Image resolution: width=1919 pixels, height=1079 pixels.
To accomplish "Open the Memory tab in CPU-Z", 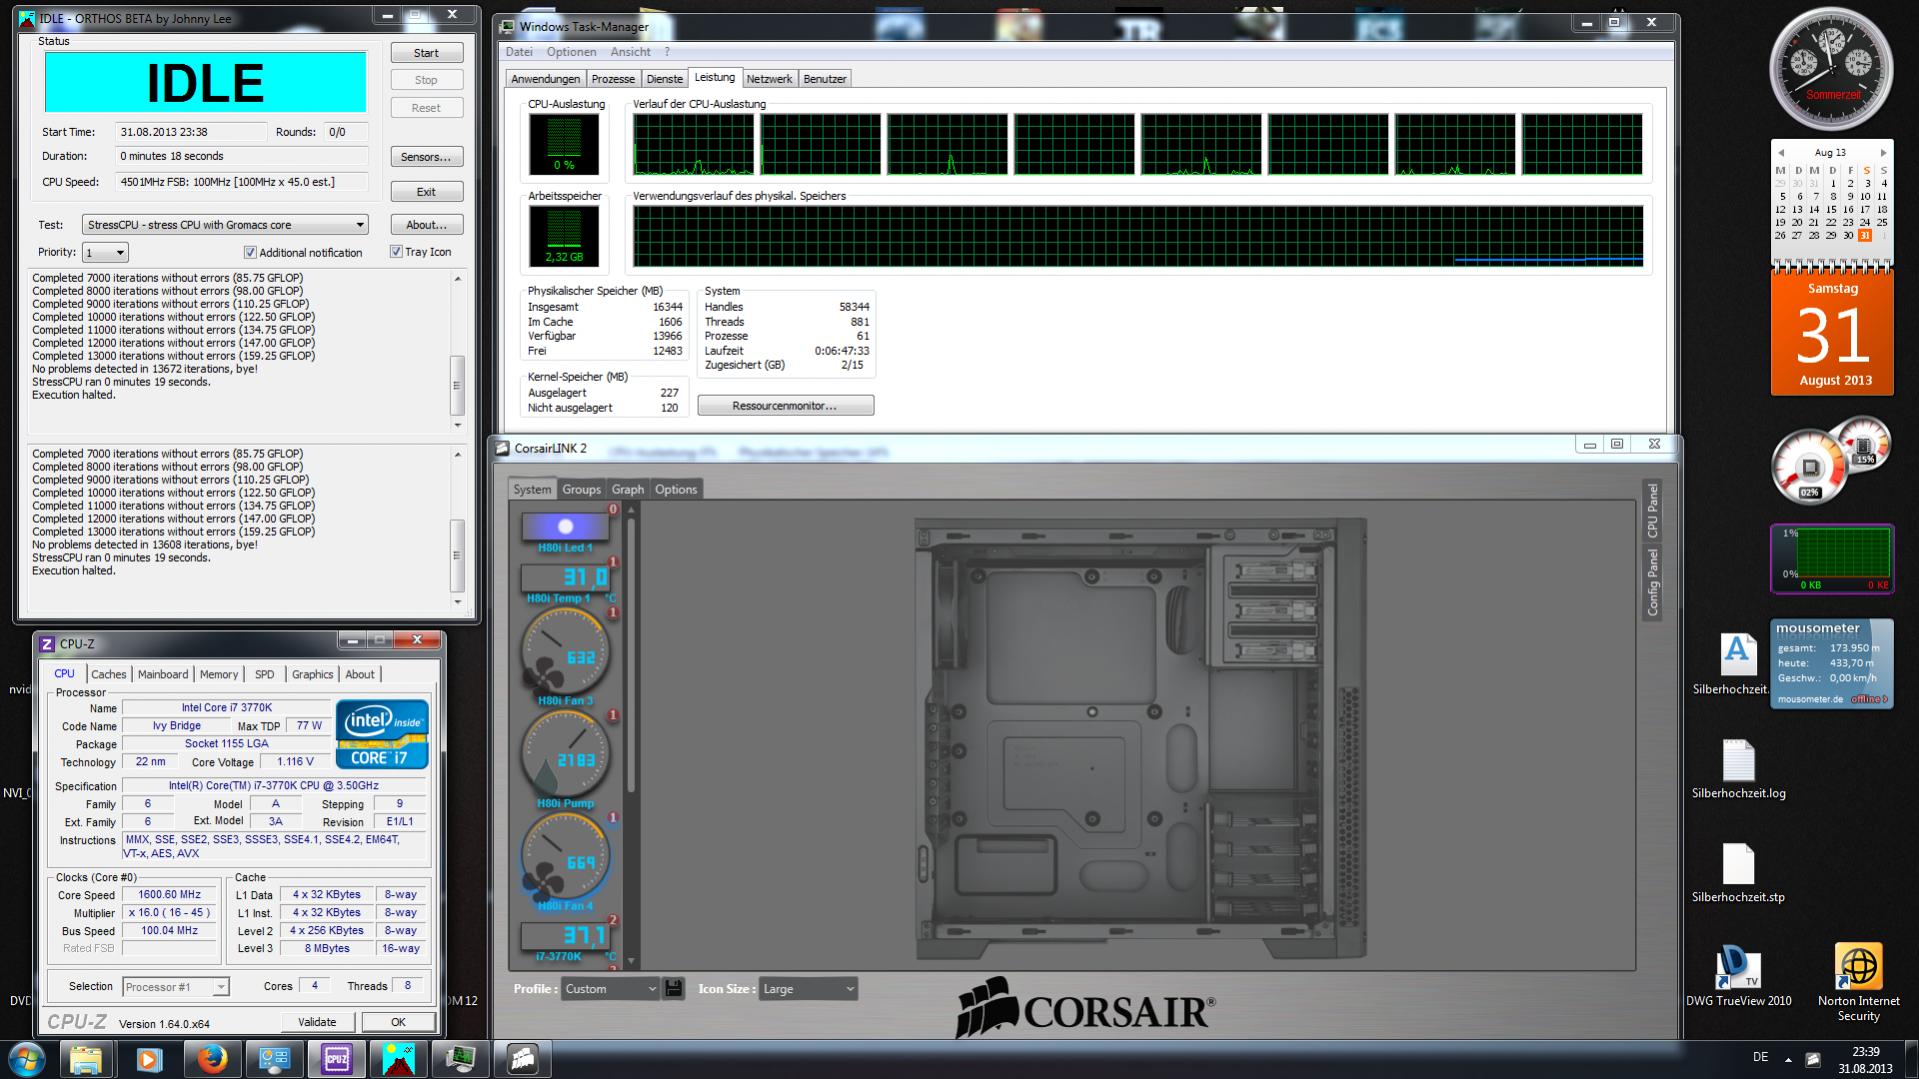I will point(219,674).
